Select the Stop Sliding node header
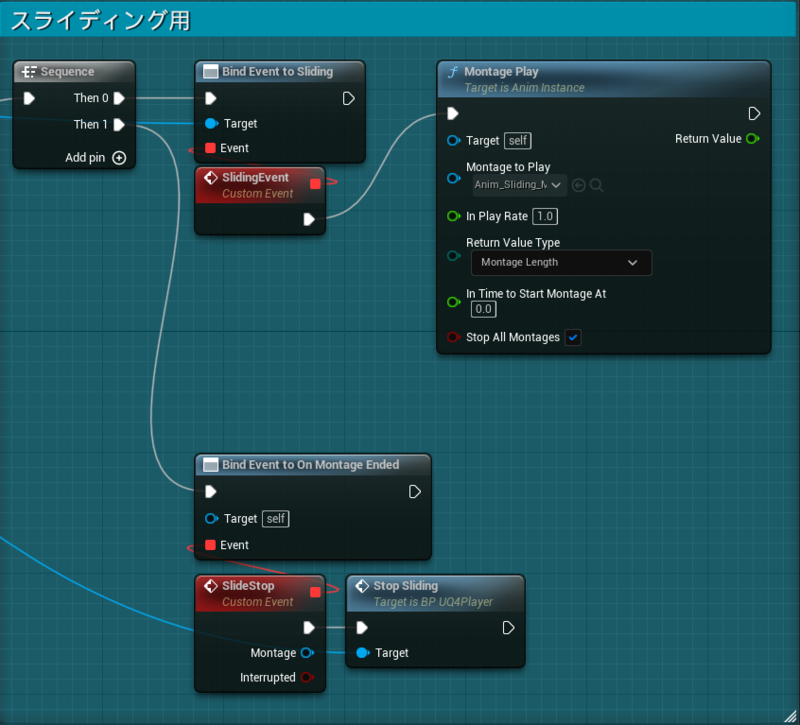Screen dimensions: 800x725 click(435, 593)
